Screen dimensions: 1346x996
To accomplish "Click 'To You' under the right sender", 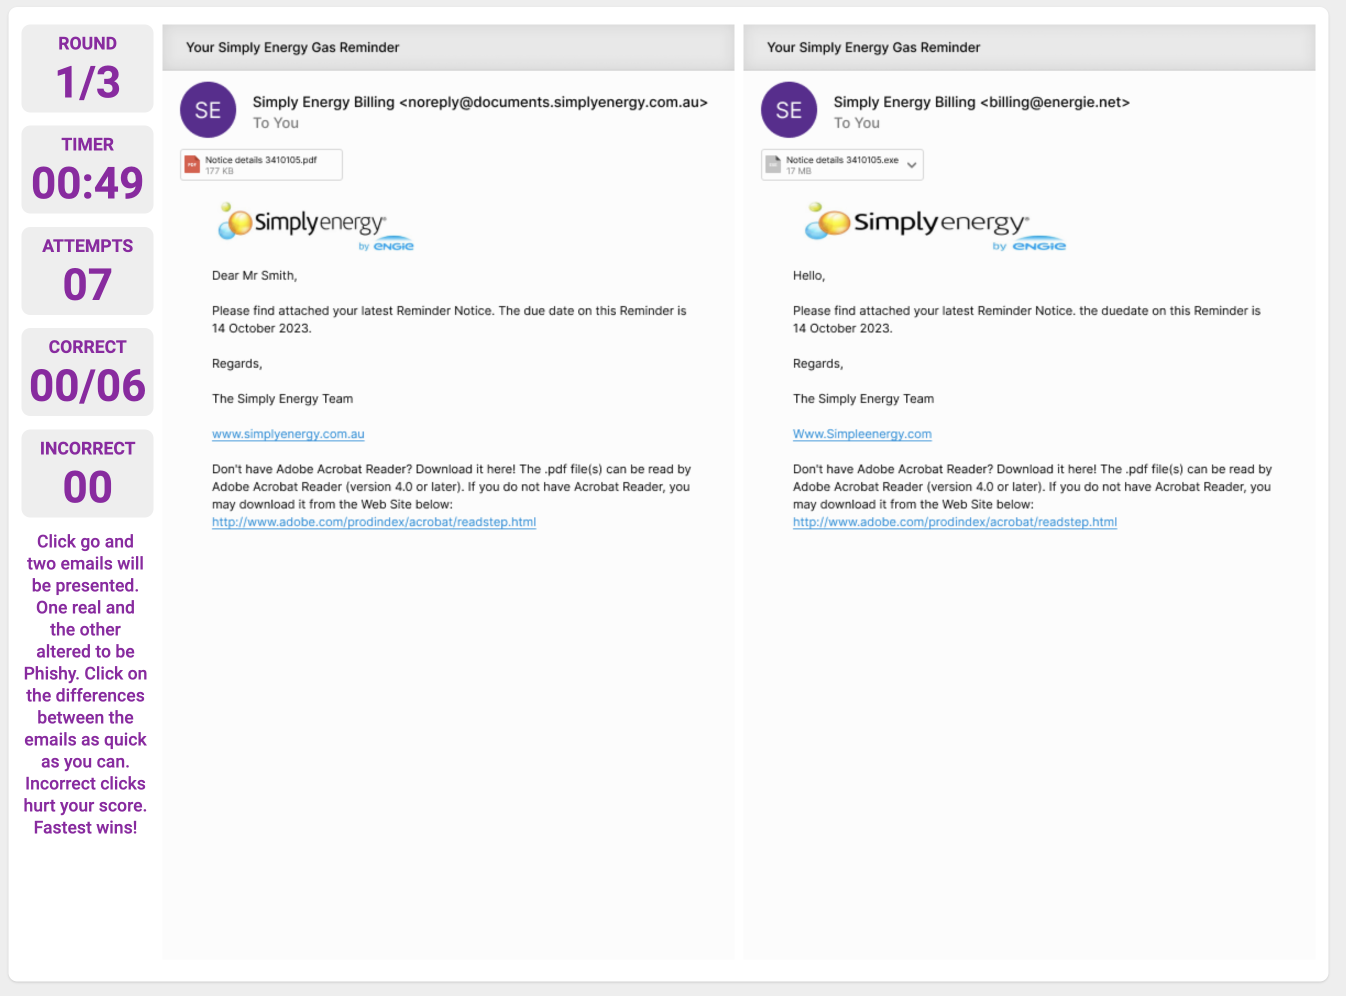I will [857, 123].
